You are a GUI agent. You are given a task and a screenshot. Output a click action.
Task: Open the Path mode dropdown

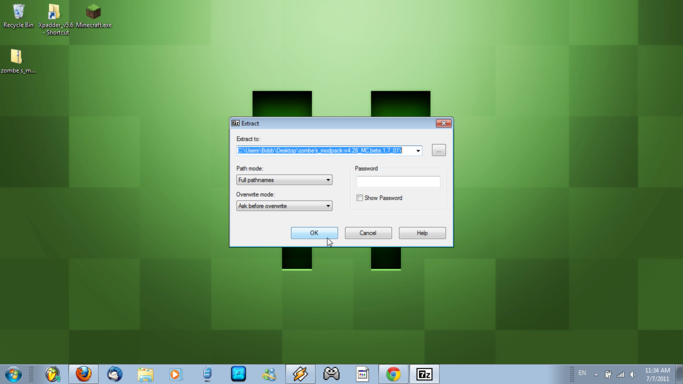tap(284, 180)
